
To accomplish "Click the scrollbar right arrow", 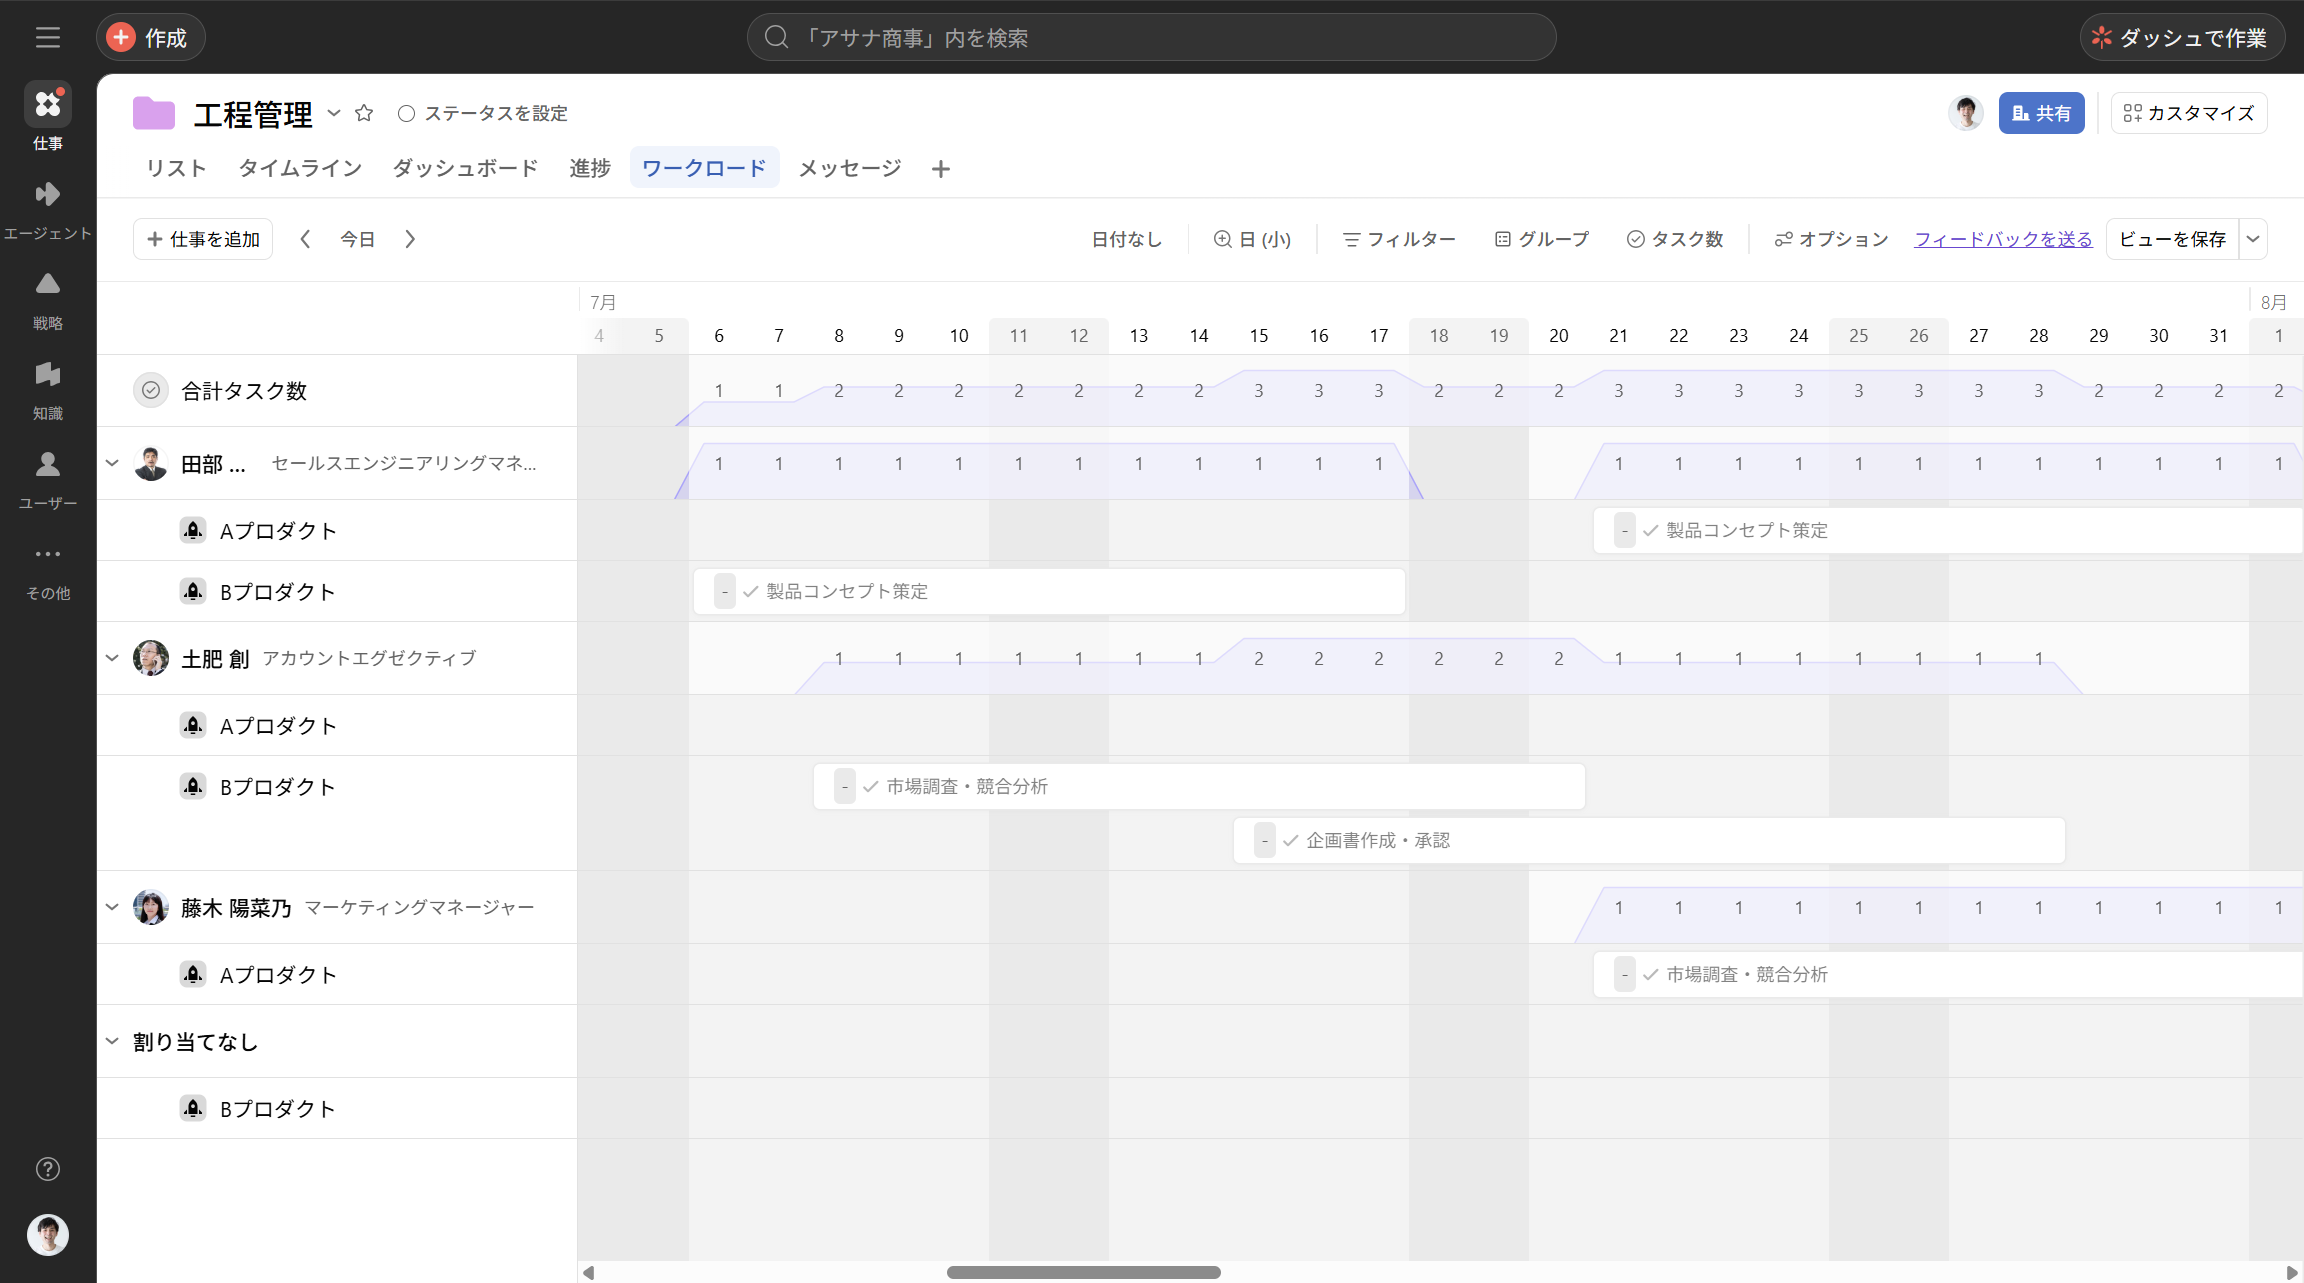I will 2292,1272.
